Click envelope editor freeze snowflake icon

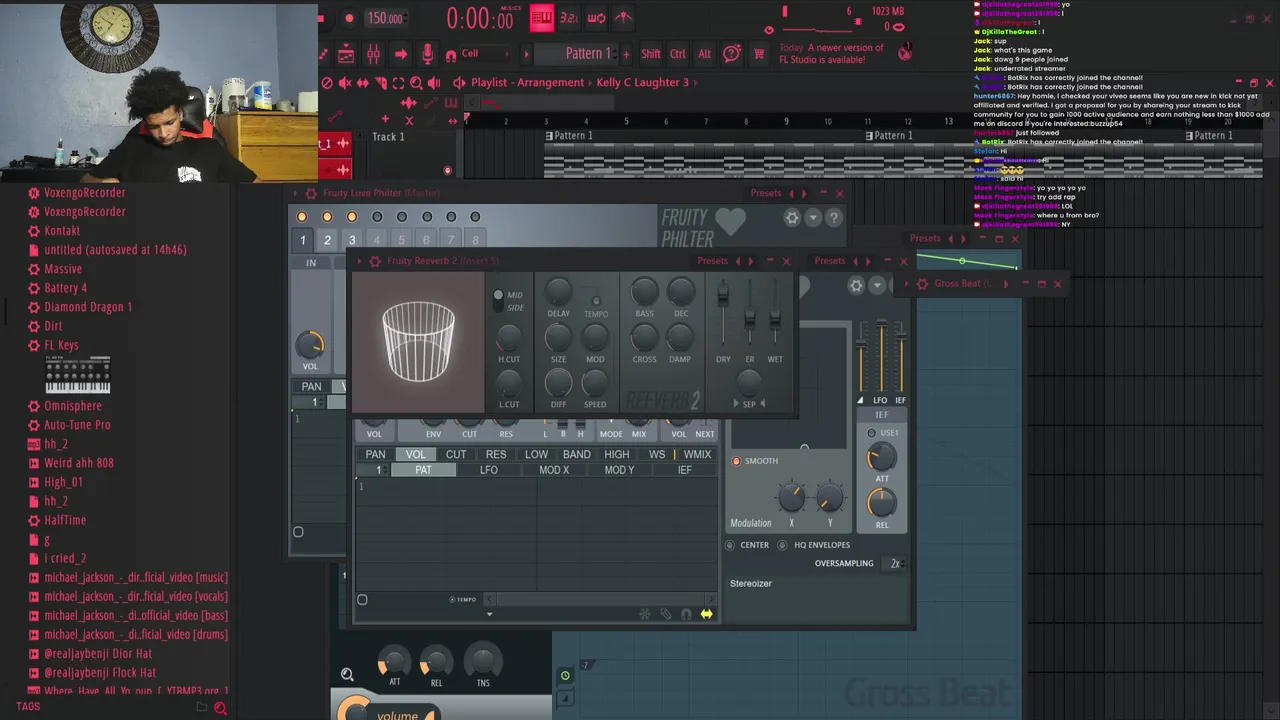coord(645,614)
